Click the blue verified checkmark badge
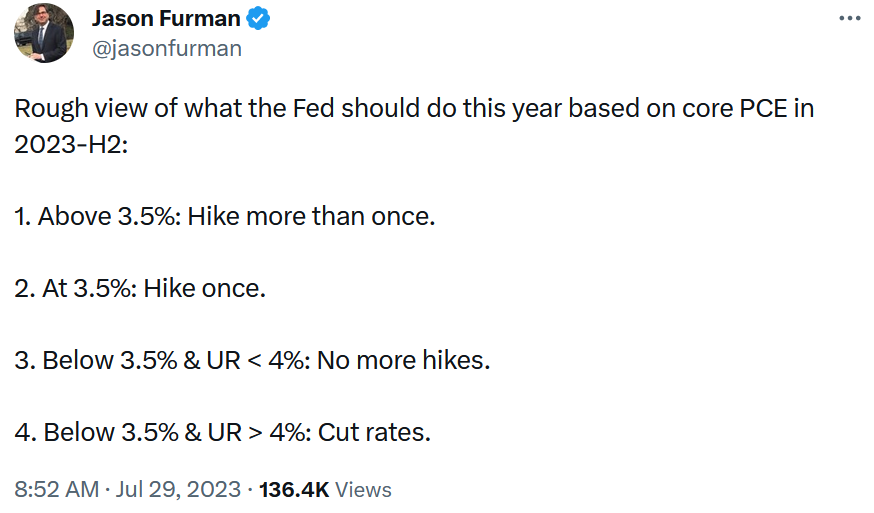 tap(258, 18)
